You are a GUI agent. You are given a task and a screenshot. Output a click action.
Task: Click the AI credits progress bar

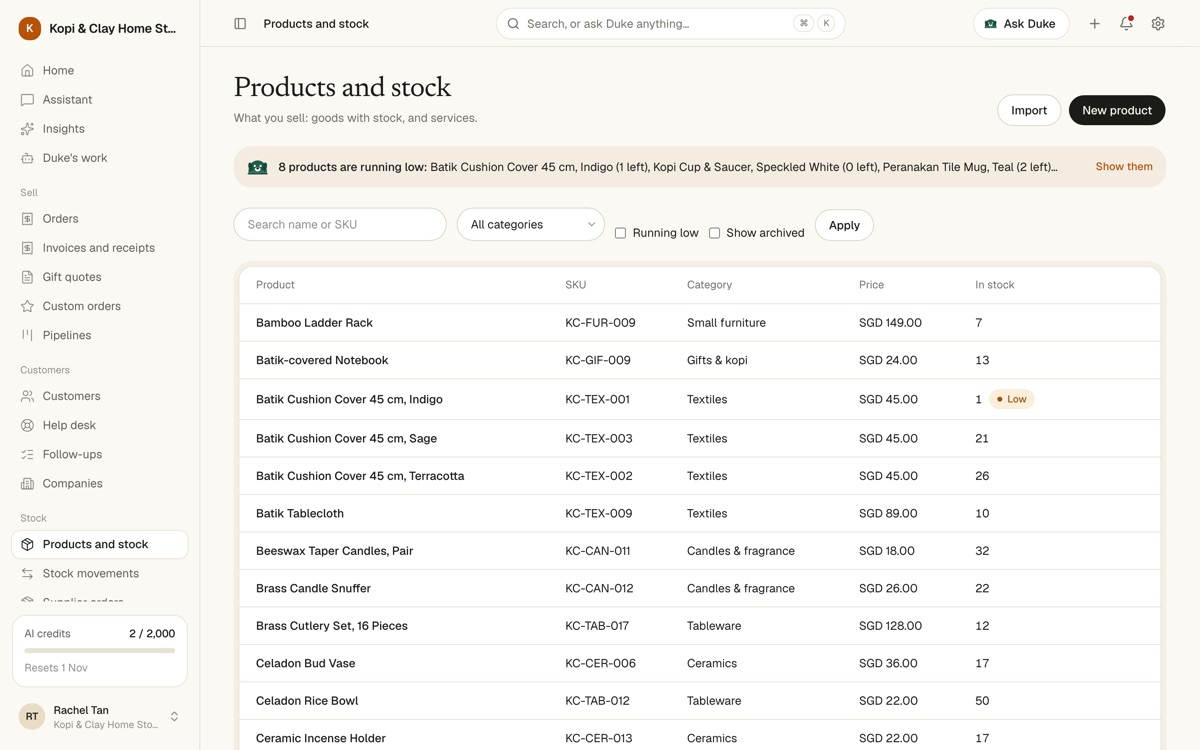pyautogui.click(x=99, y=651)
